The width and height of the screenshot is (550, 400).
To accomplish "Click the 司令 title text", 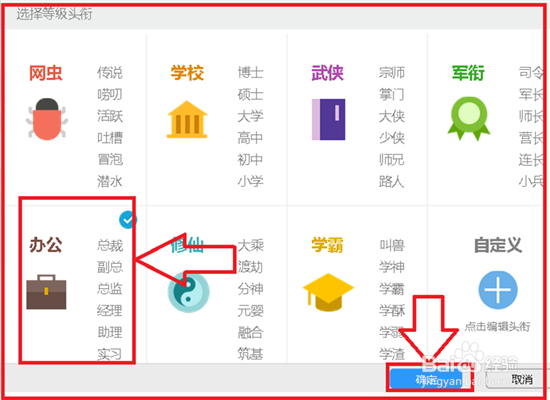I will coord(531,73).
